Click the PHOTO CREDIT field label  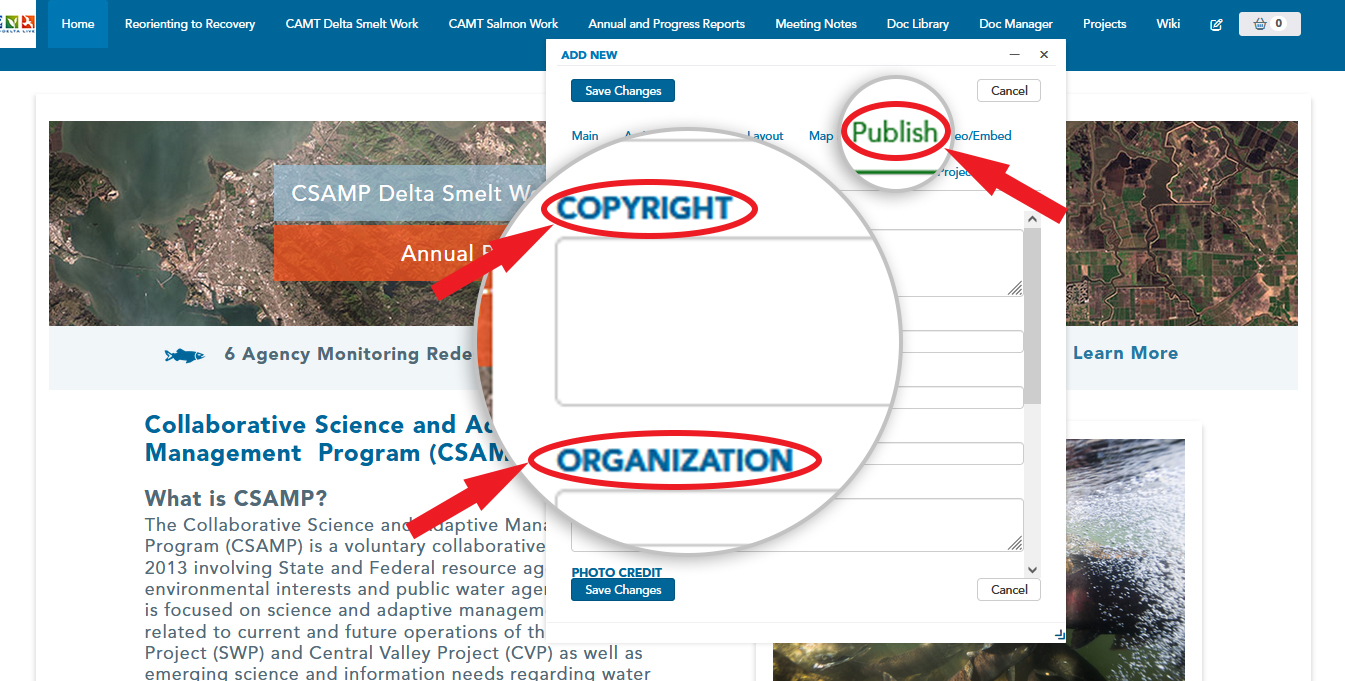(x=617, y=573)
